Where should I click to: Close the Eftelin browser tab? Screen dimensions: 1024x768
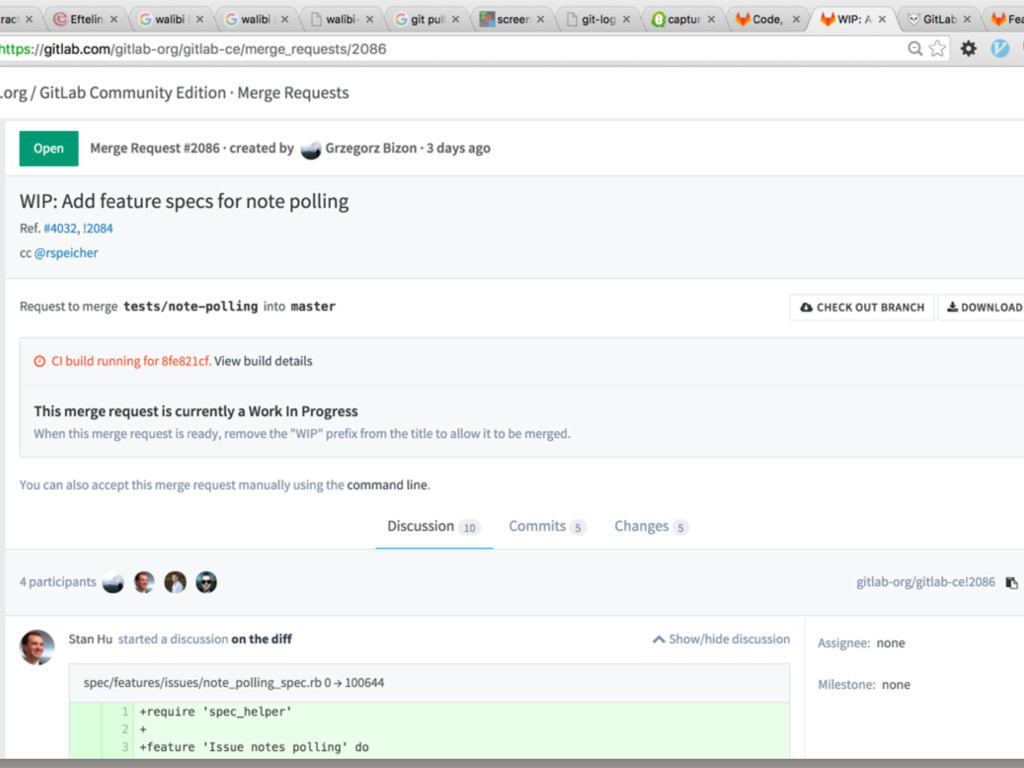[x=114, y=20]
